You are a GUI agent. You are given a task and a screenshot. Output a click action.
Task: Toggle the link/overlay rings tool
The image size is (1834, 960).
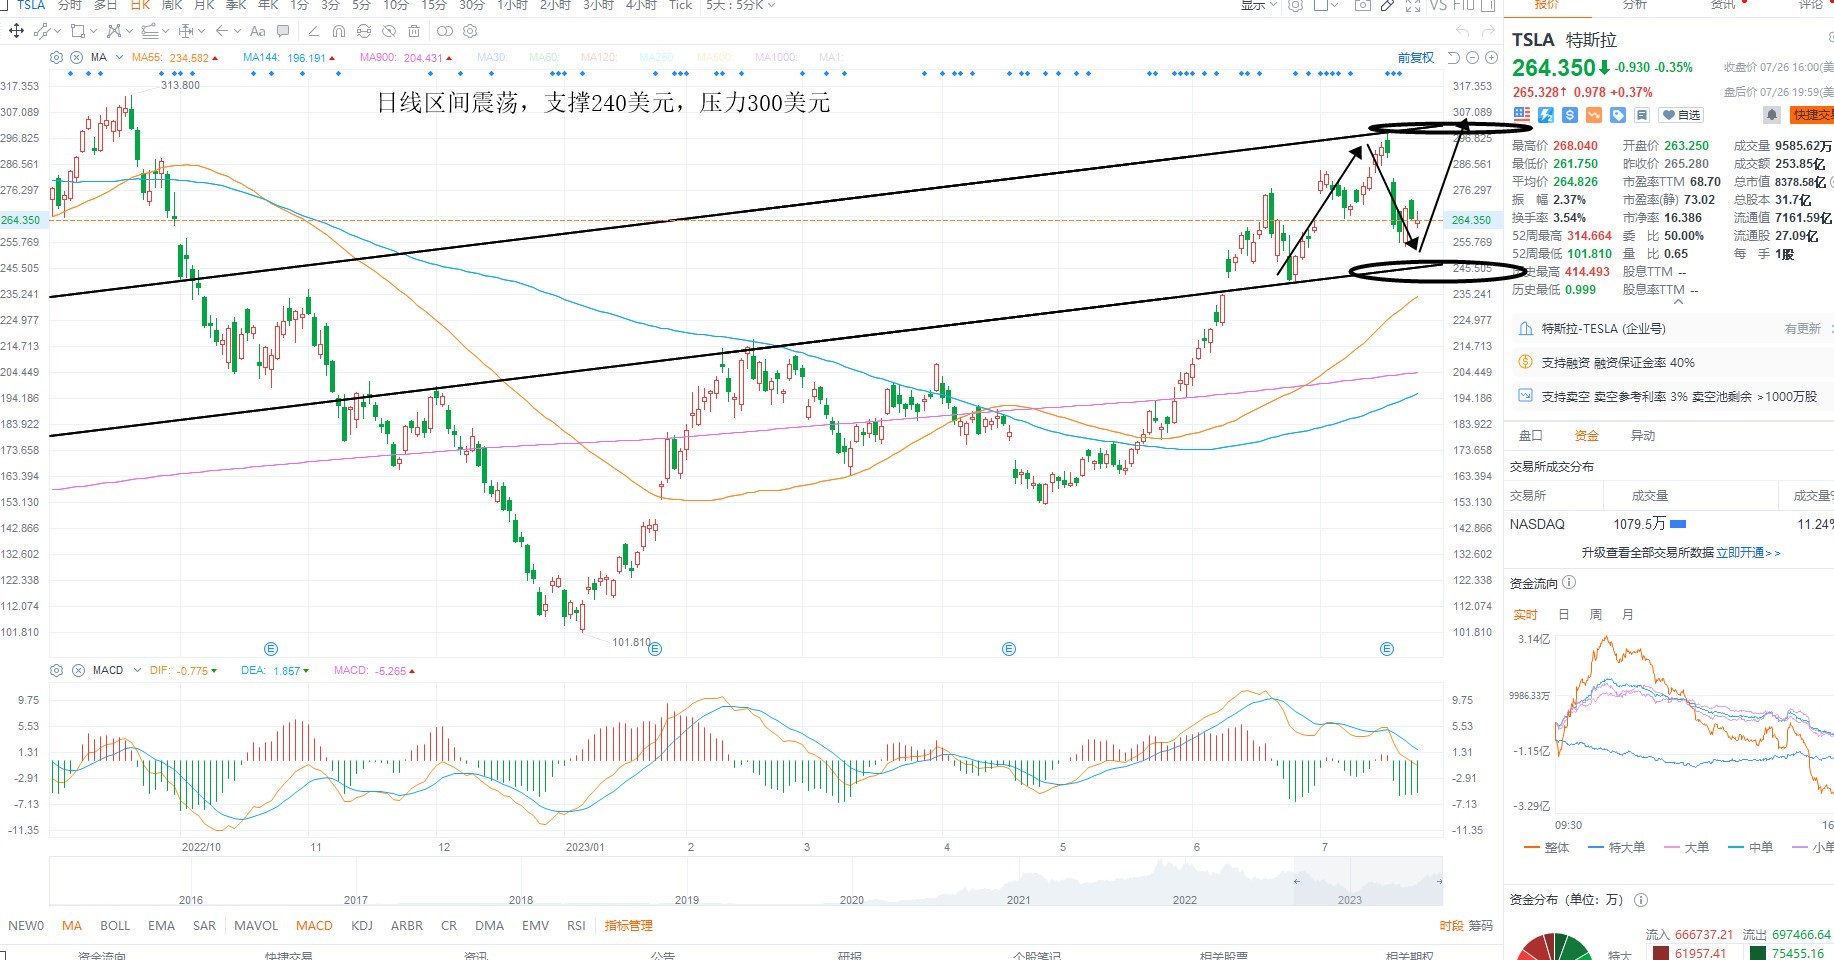445,31
